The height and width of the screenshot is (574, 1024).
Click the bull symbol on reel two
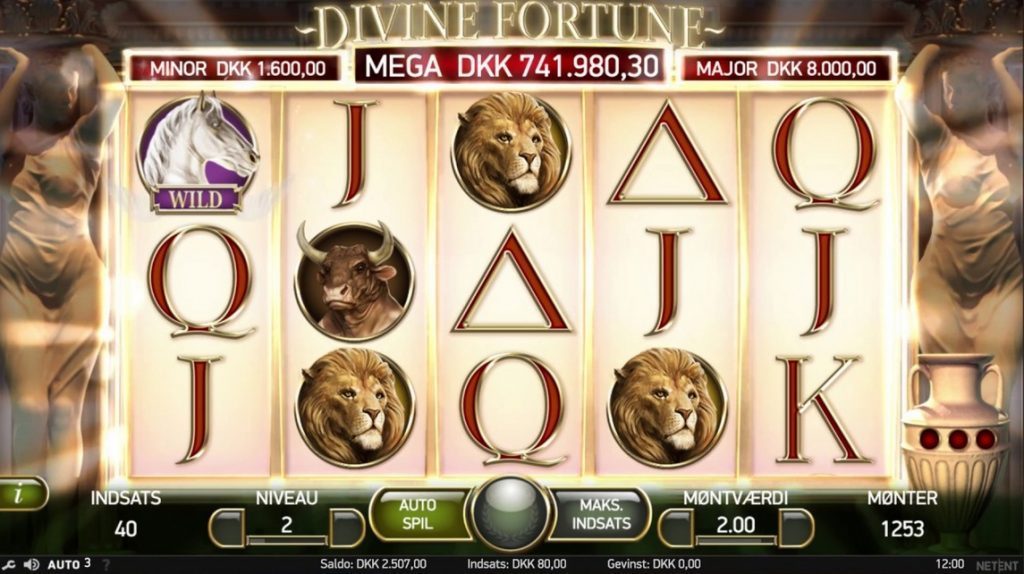(353, 281)
